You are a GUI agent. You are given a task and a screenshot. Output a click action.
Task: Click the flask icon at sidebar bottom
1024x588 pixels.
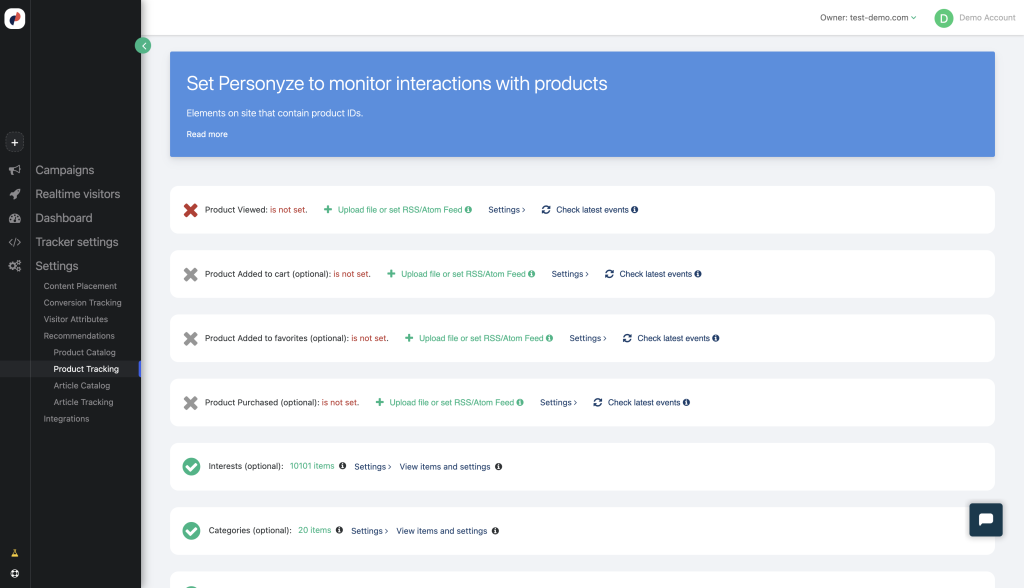[x=14, y=553]
